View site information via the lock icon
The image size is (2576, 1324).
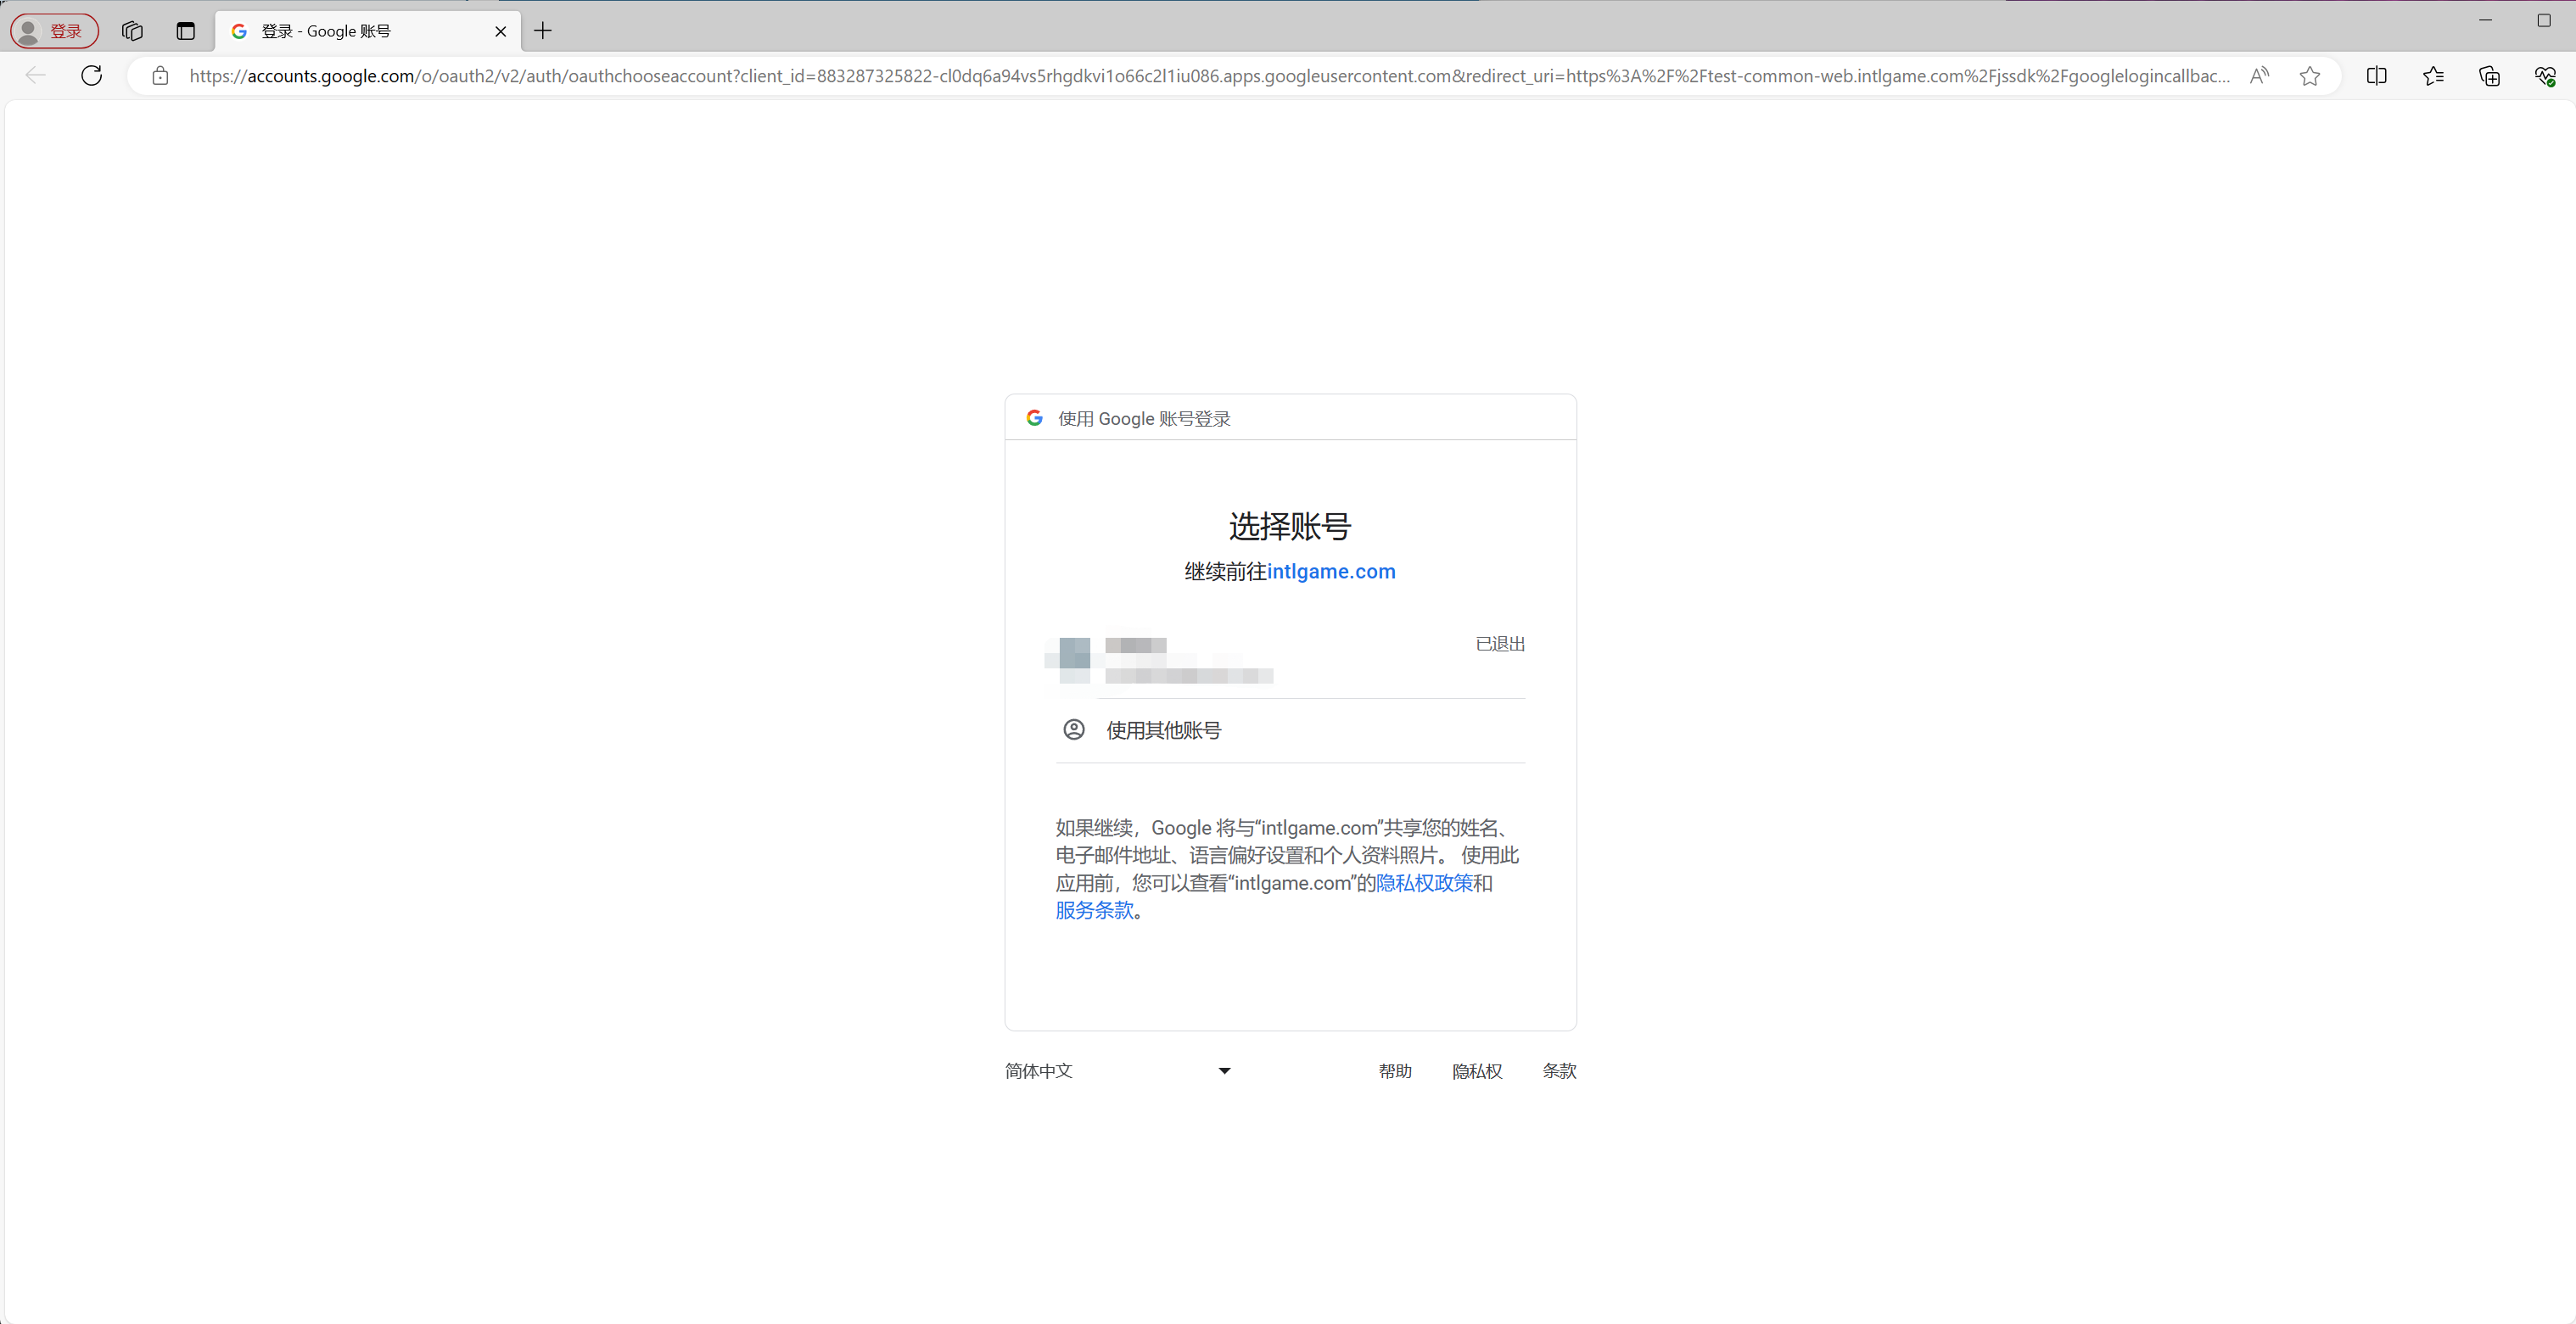160,75
